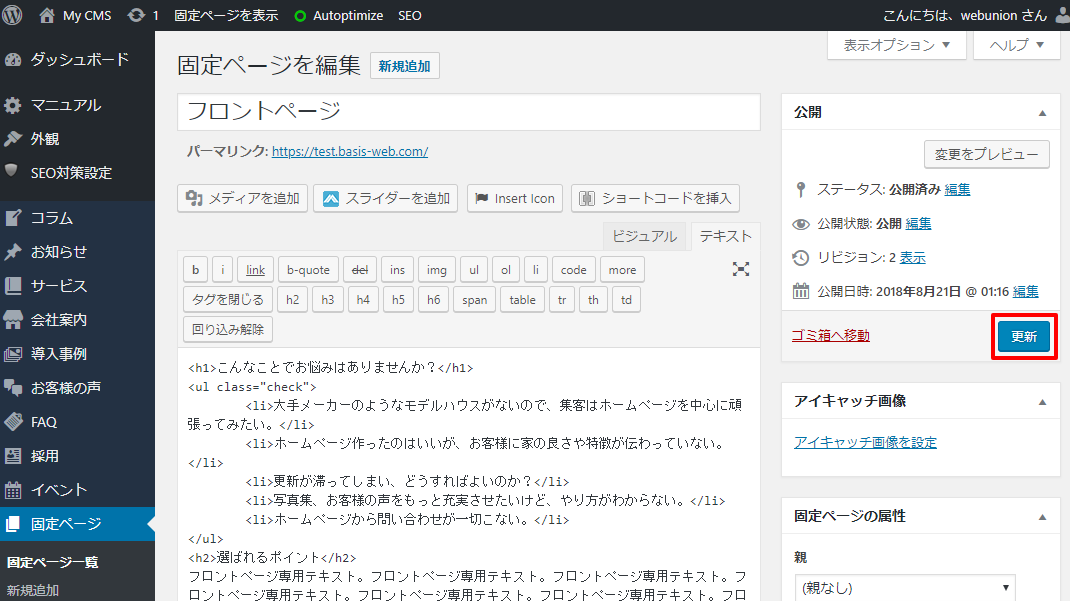Click the My CMS home icon
Viewport: 1070px width, 601px height.
point(46,15)
